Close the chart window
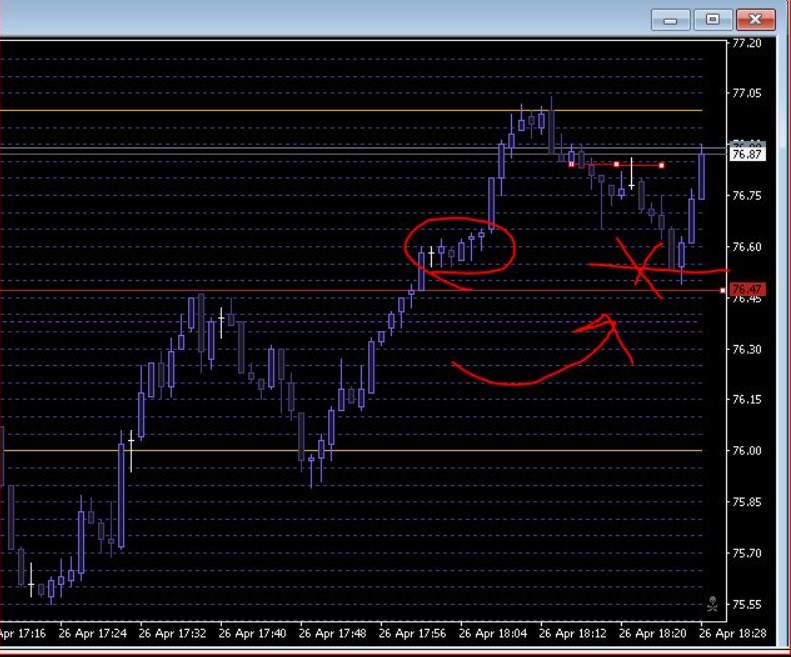 click(755, 20)
